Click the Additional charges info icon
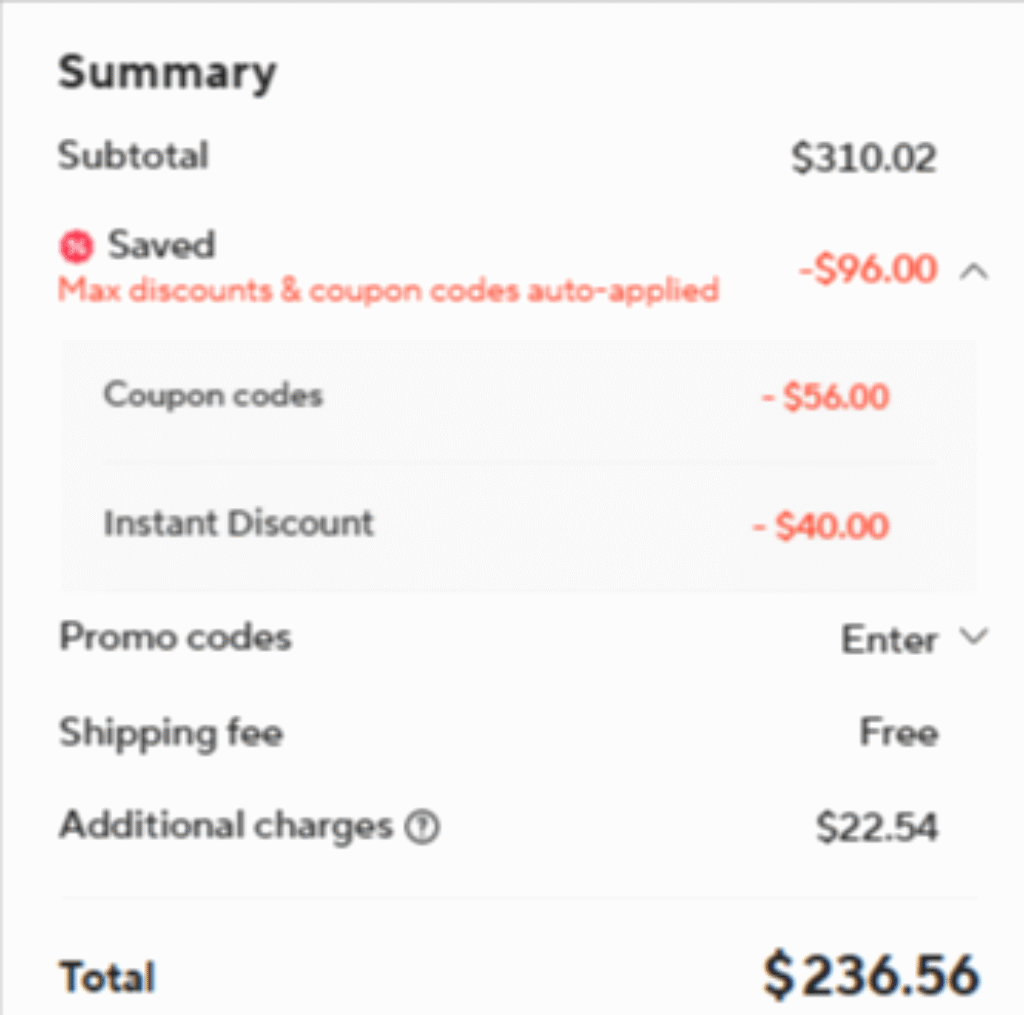Image resolution: width=1024 pixels, height=1015 pixels. [422, 827]
